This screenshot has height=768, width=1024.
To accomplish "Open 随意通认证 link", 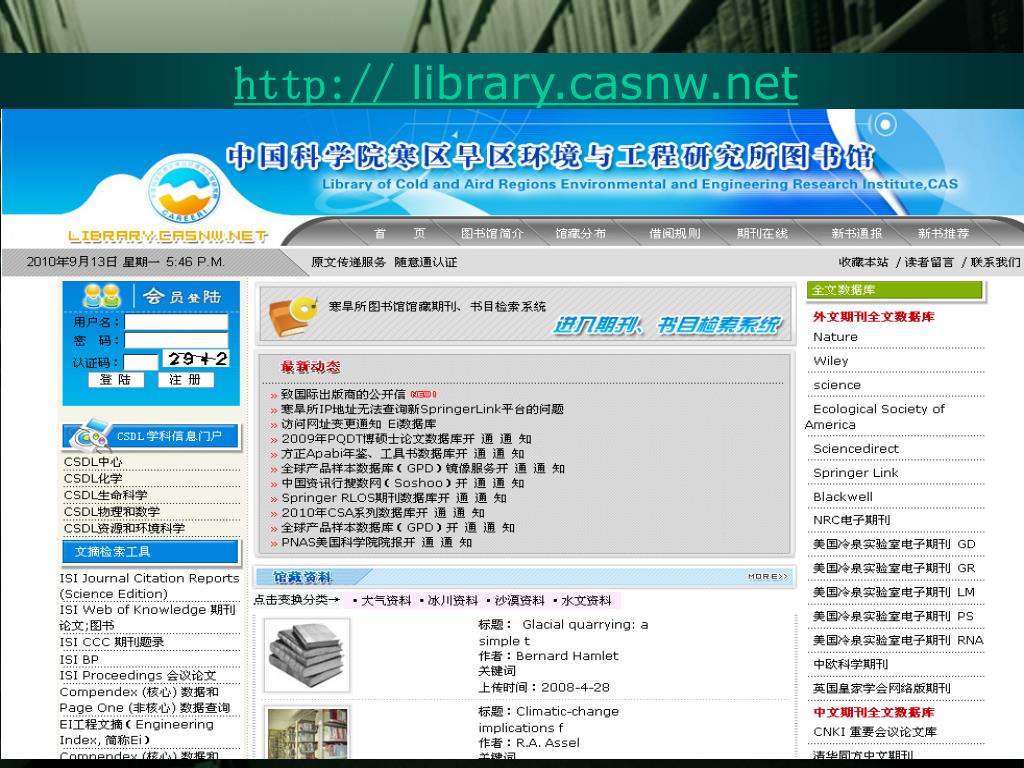I will (425, 262).
